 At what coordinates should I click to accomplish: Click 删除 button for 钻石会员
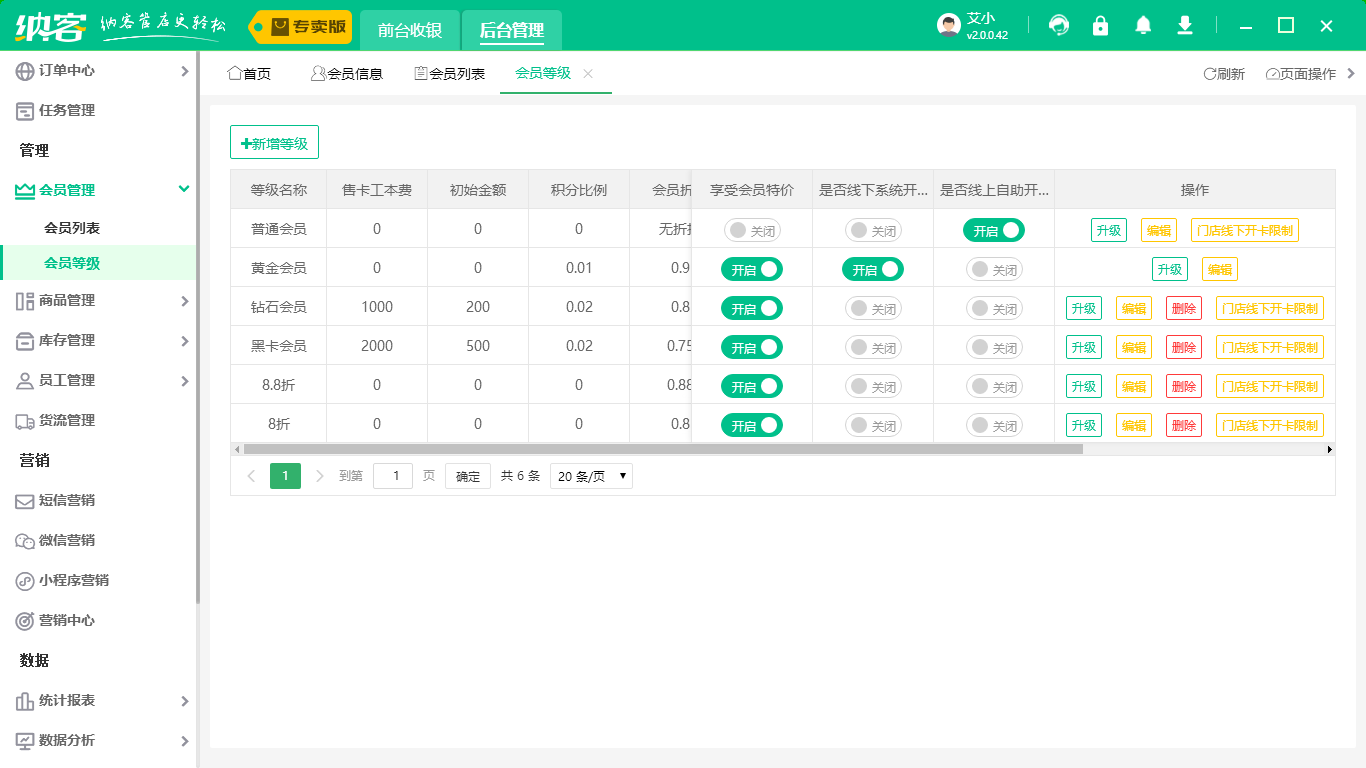(x=1183, y=308)
